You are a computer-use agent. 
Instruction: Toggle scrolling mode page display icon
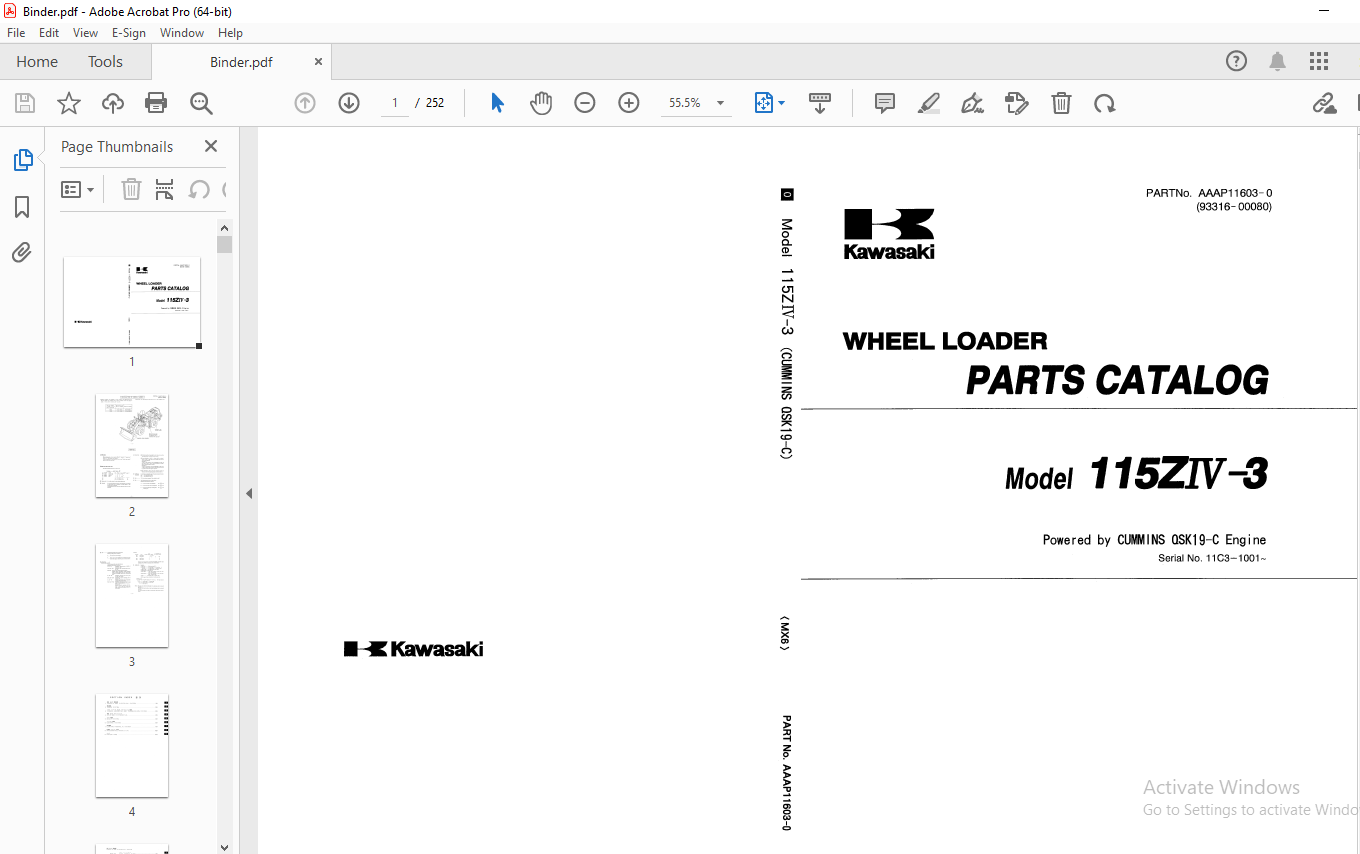point(820,103)
